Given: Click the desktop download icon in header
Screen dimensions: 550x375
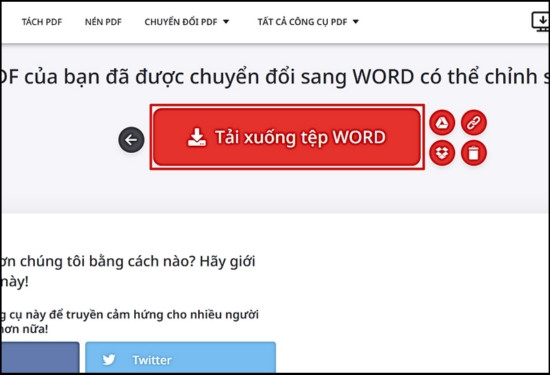Looking at the screenshot, I should click(x=541, y=22).
